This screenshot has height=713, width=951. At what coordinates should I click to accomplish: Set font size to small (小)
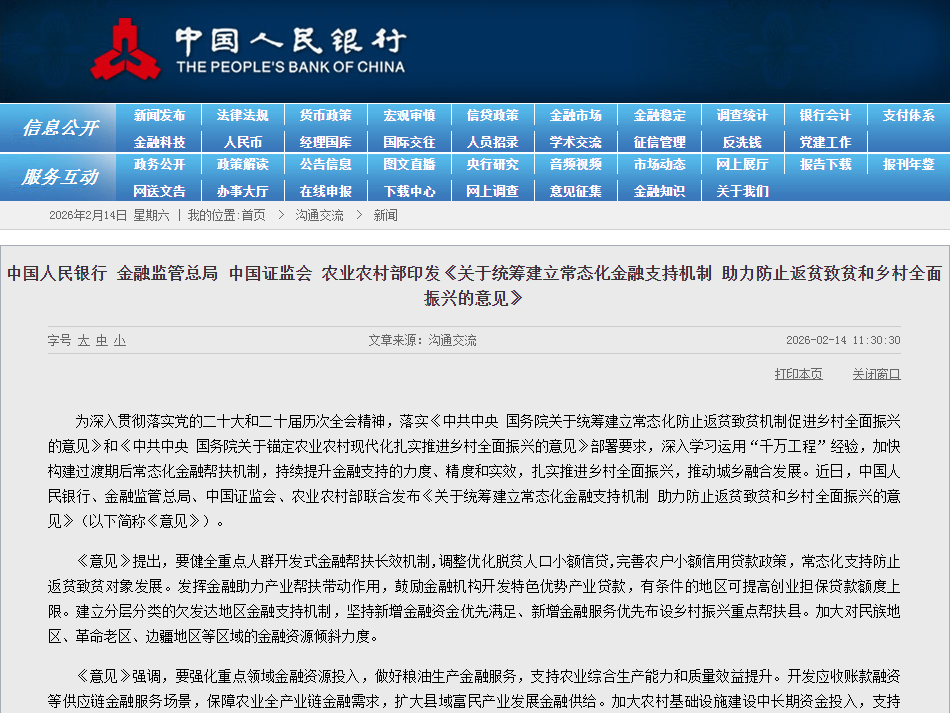pos(120,341)
